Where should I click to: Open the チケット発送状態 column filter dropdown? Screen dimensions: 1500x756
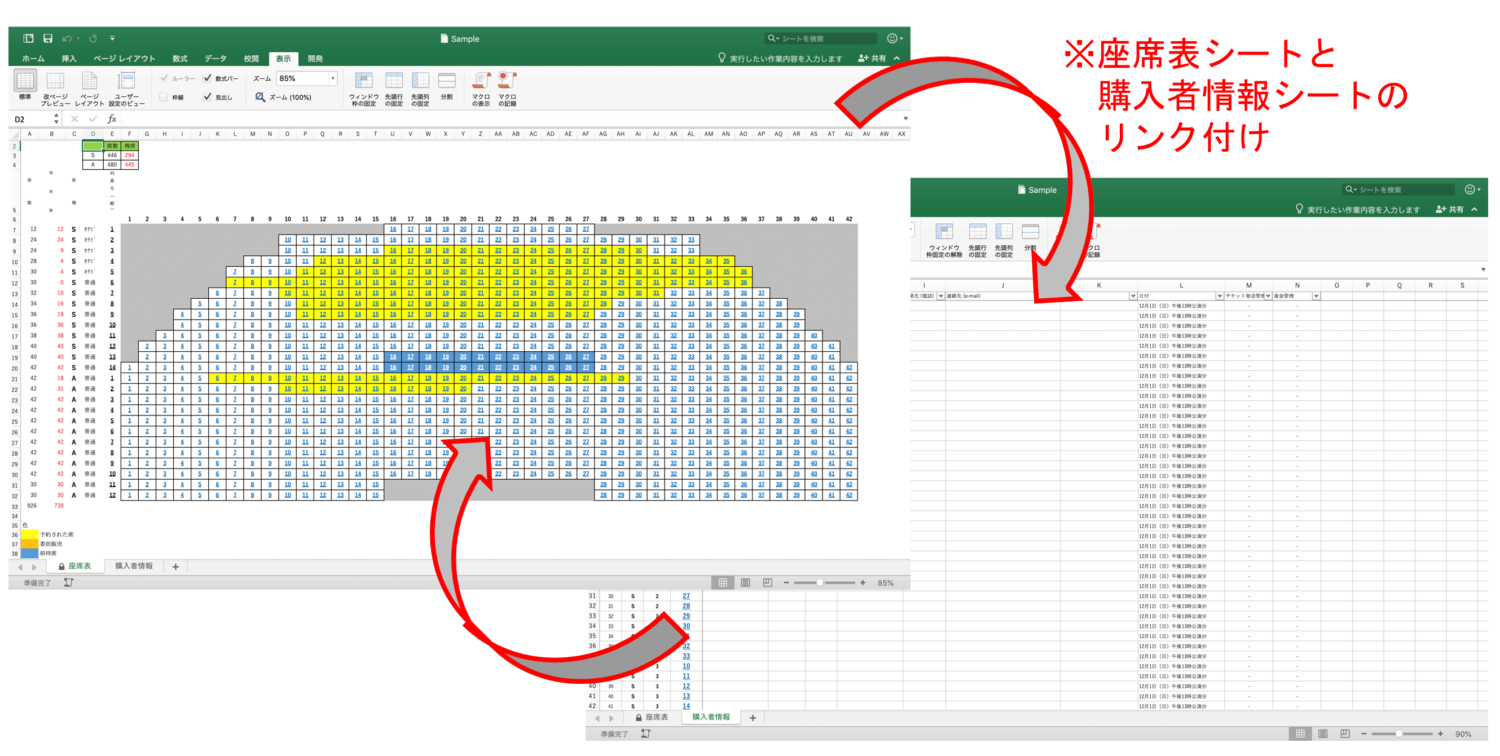[x=1268, y=296]
